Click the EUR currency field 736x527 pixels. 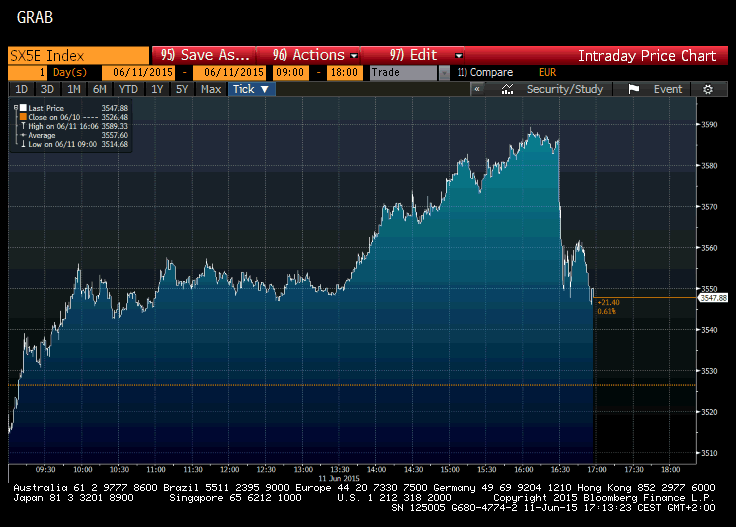click(x=547, y=72)
